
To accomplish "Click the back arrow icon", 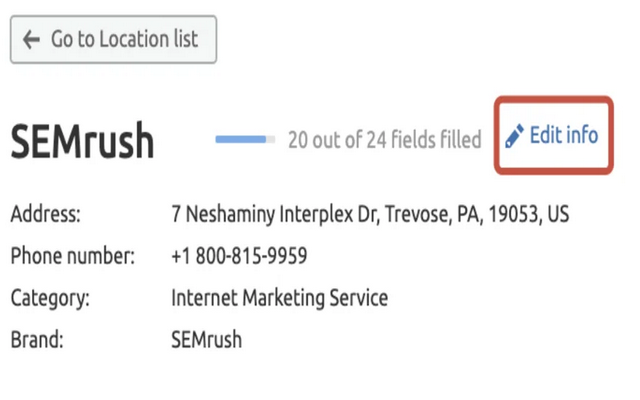I will pos(31,40).
